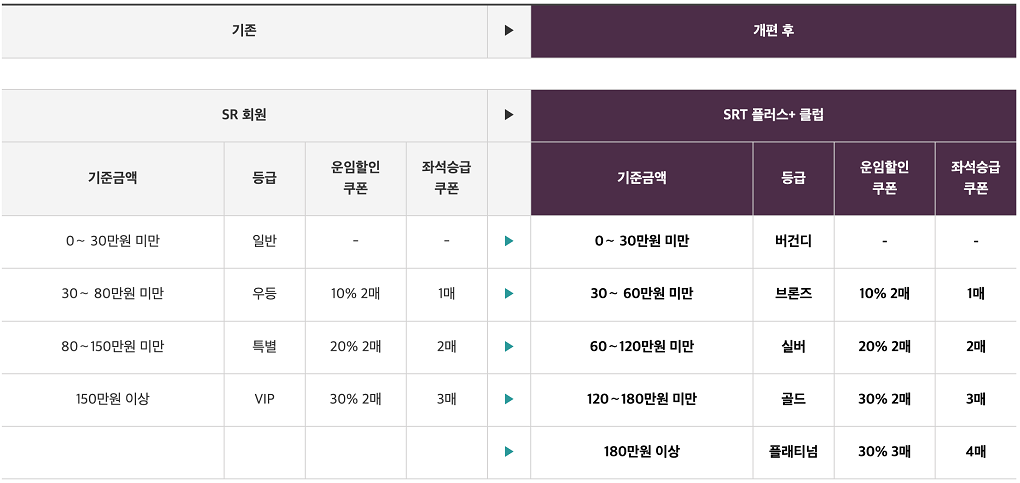Click the teal arrow in the 일반 row
Screen dimensions: 1020x483
(509, 241)
